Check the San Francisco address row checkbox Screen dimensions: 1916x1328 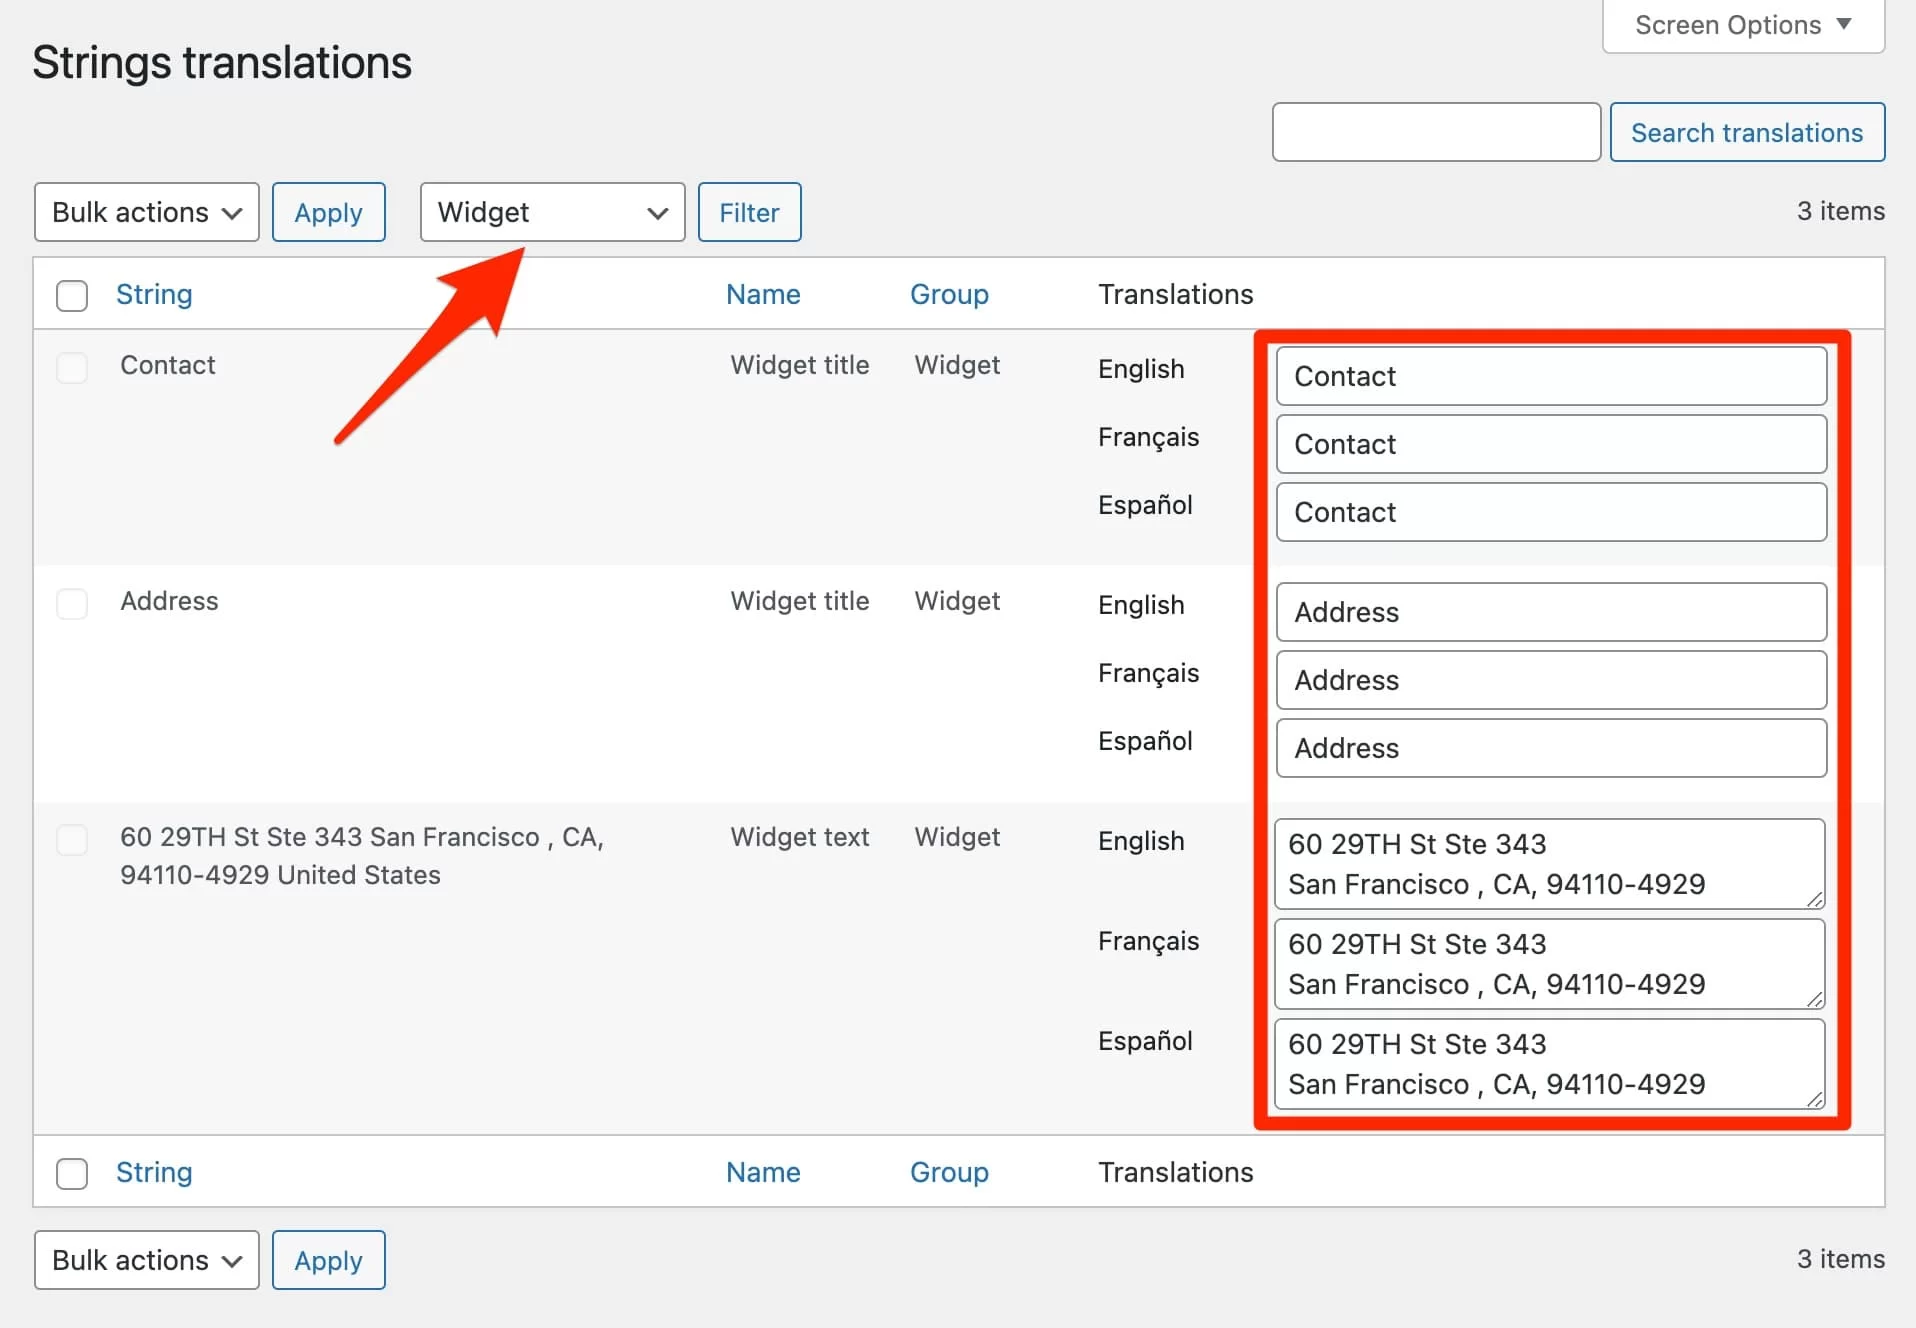click(72, 840)
